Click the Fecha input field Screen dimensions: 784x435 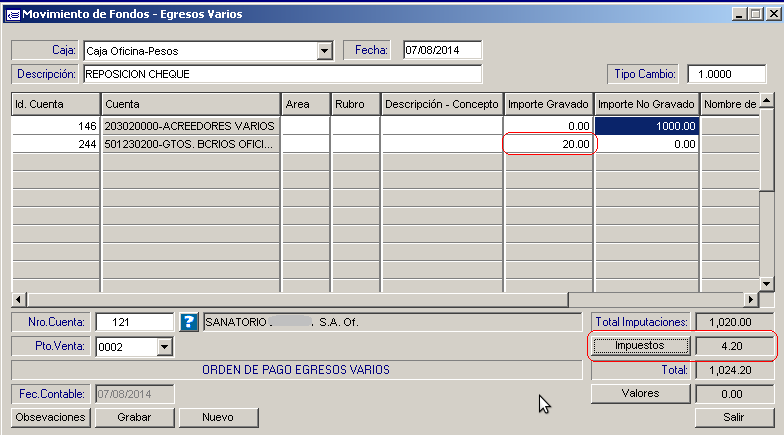click(x=442, y=50)
